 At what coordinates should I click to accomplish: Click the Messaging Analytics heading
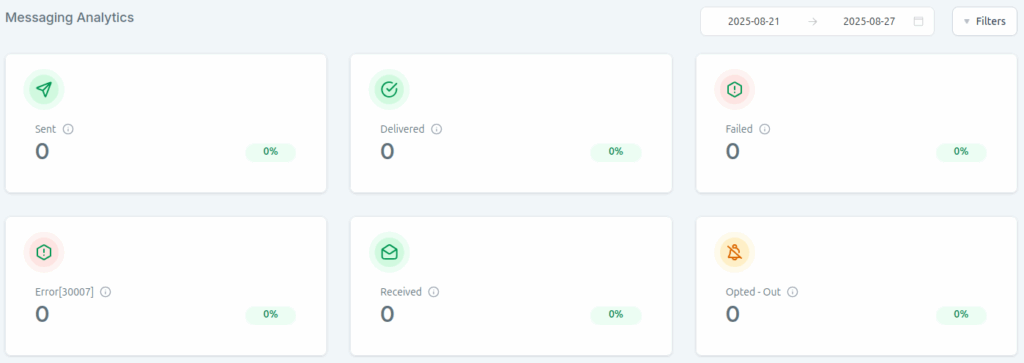[70, 18]
